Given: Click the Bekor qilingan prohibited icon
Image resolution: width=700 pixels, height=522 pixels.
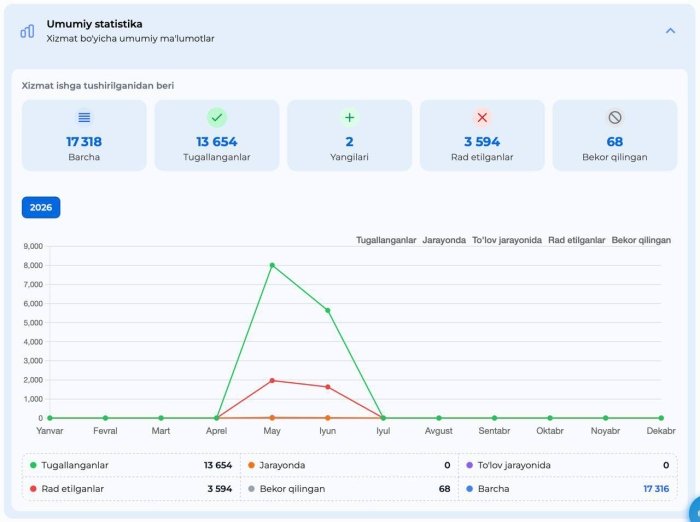Looking at the screenshot, I should 615,117.
